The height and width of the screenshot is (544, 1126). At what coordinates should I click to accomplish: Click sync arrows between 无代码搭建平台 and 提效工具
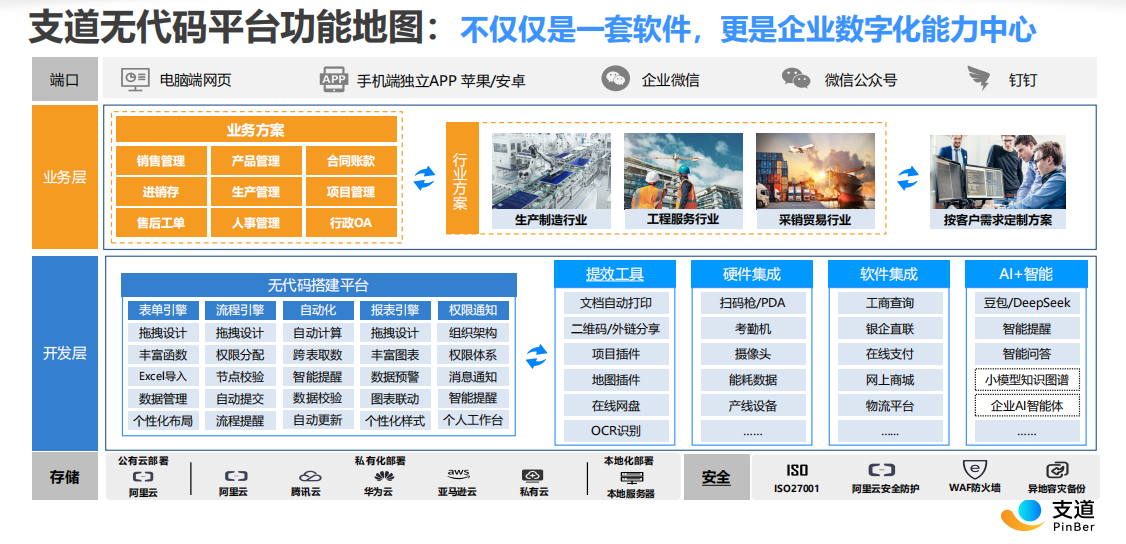[536, 355]
